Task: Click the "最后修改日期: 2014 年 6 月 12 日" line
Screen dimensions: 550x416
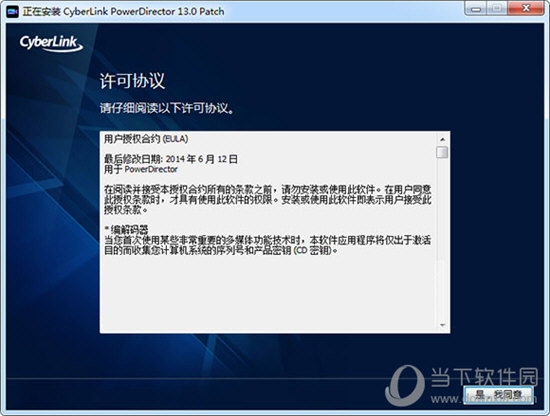Action: [171, 159]
